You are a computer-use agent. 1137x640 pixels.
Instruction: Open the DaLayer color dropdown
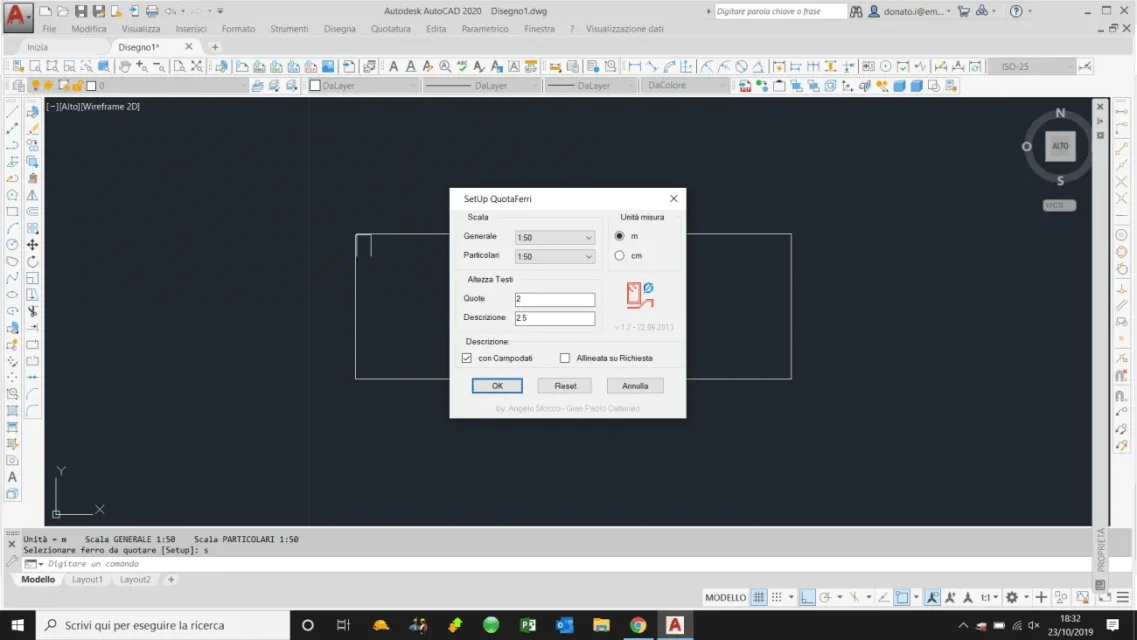click(363, 86)
